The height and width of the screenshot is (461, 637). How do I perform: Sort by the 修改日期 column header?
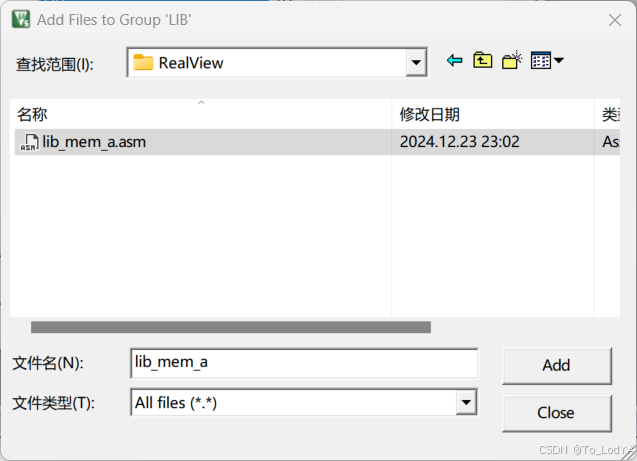pyautogui.click(x=493, y=114)
